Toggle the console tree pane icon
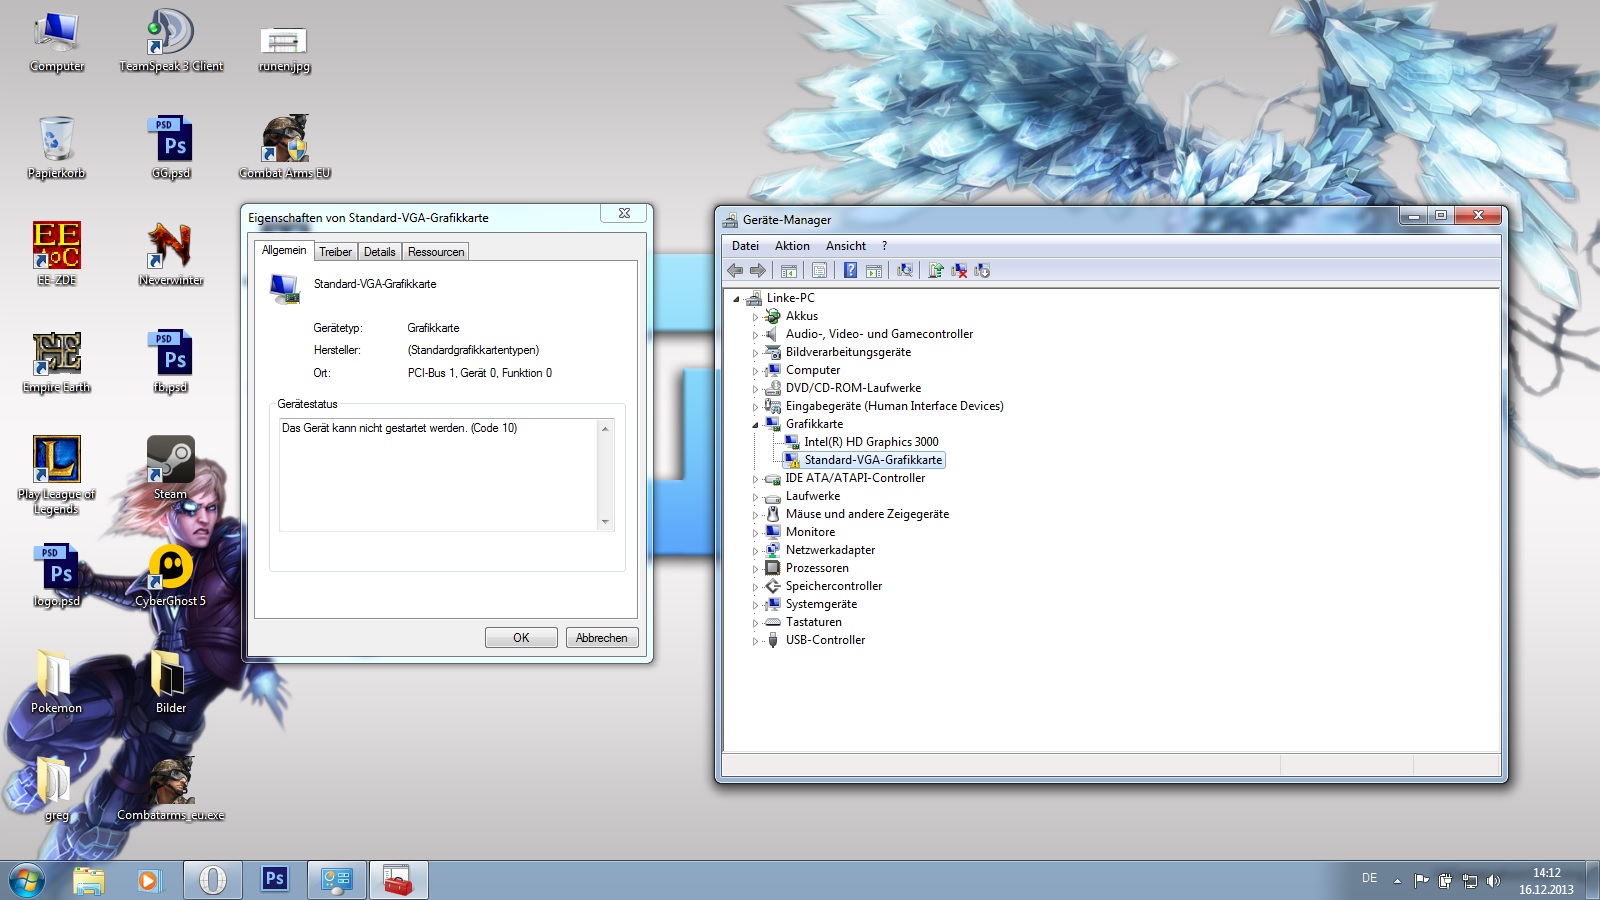The width and height of the screenshot is (1600, 900). [789, 270]
